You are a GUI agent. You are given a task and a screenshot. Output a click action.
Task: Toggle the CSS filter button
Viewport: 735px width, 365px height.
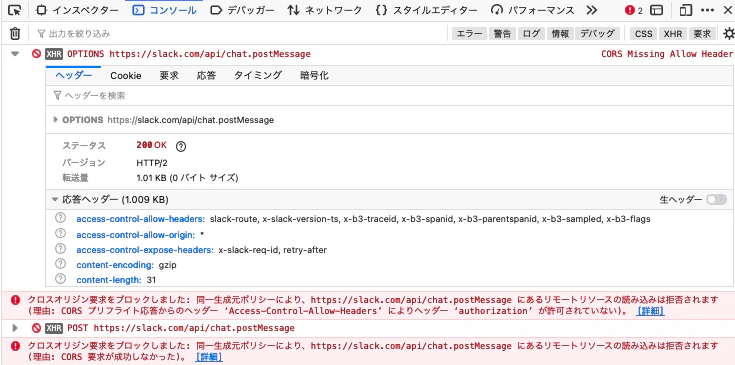pyautogui.click(x=644, y=33)
